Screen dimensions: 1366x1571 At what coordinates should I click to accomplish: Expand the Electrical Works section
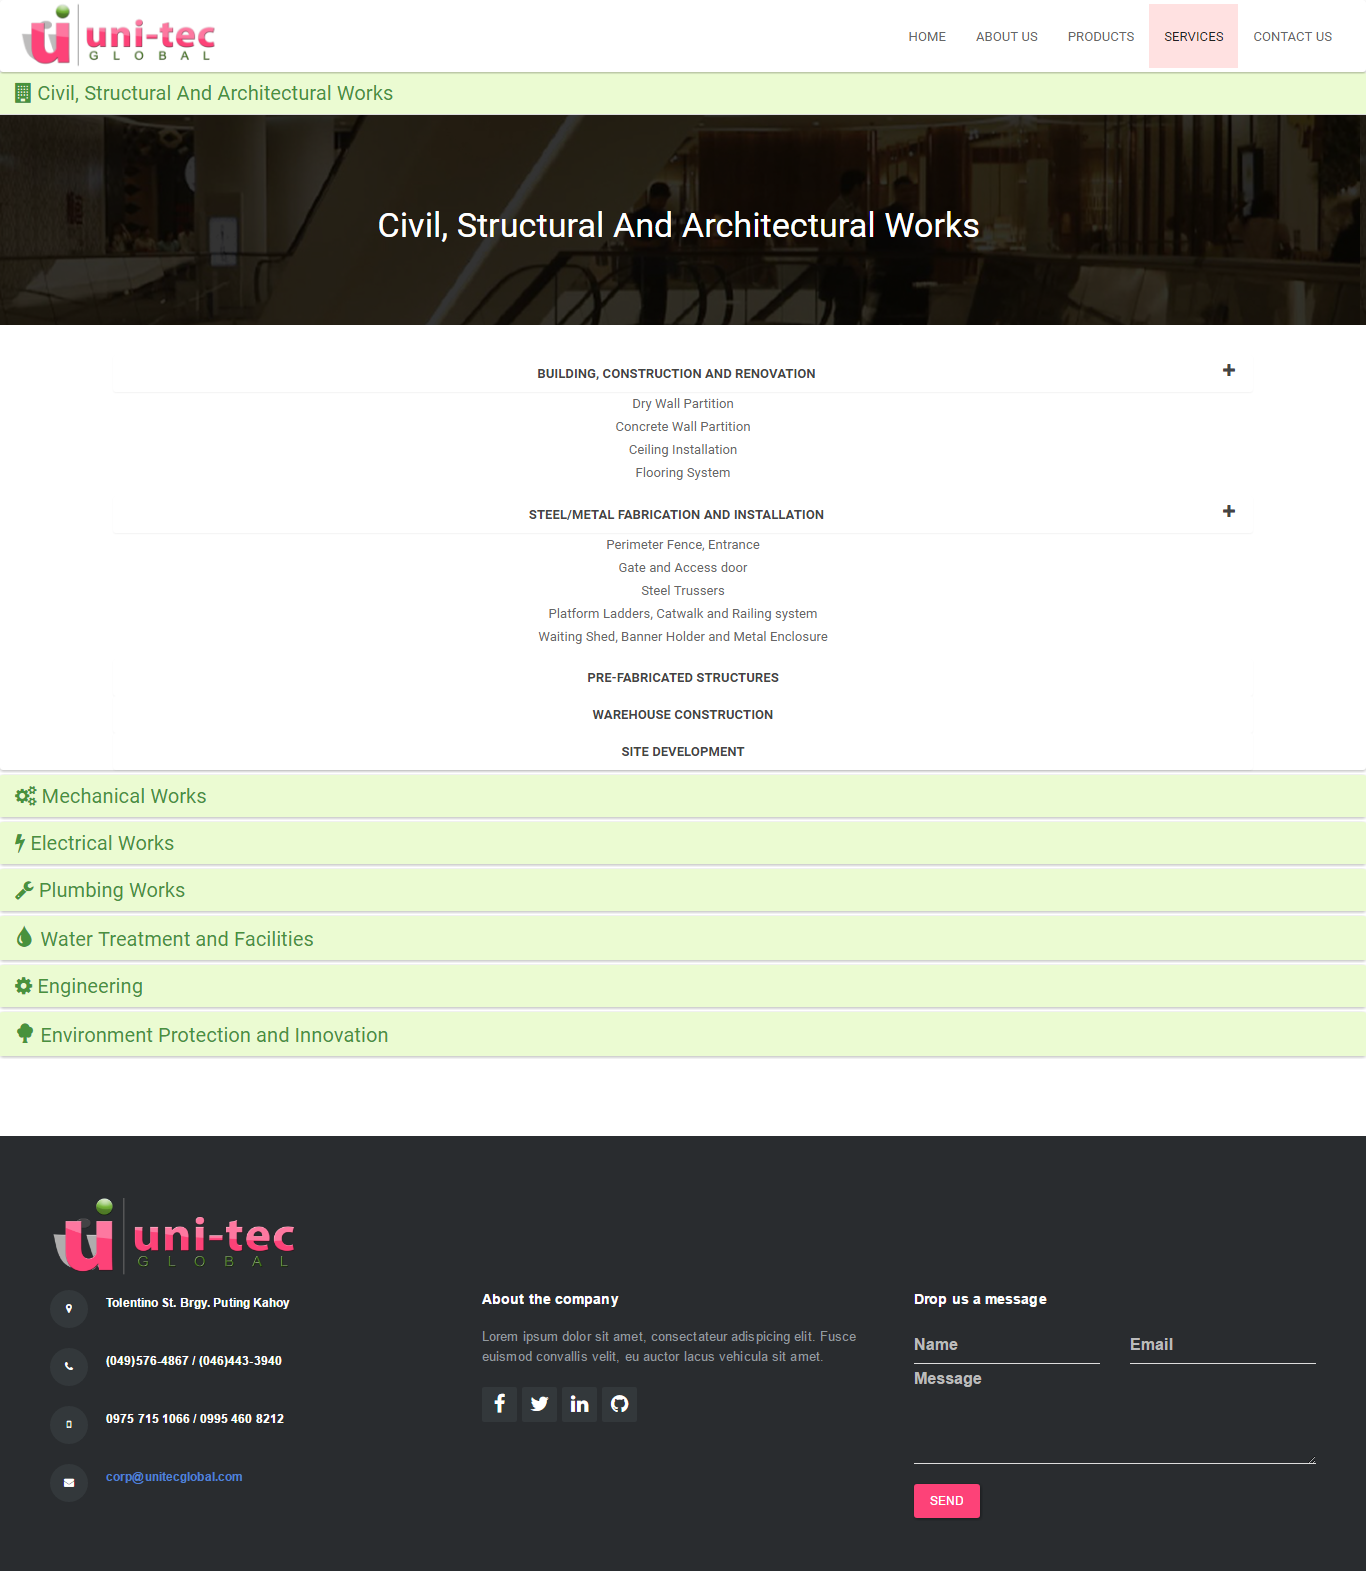point(683,843)
